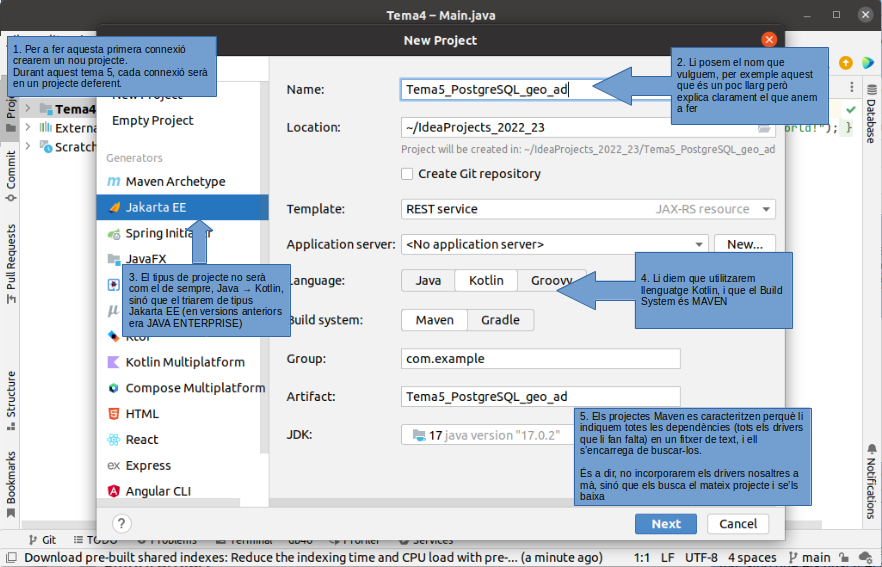Select the Micronaut (μ) generator icon
The height and width of the screenshot is (567, 882).
[x=113, y=310]
